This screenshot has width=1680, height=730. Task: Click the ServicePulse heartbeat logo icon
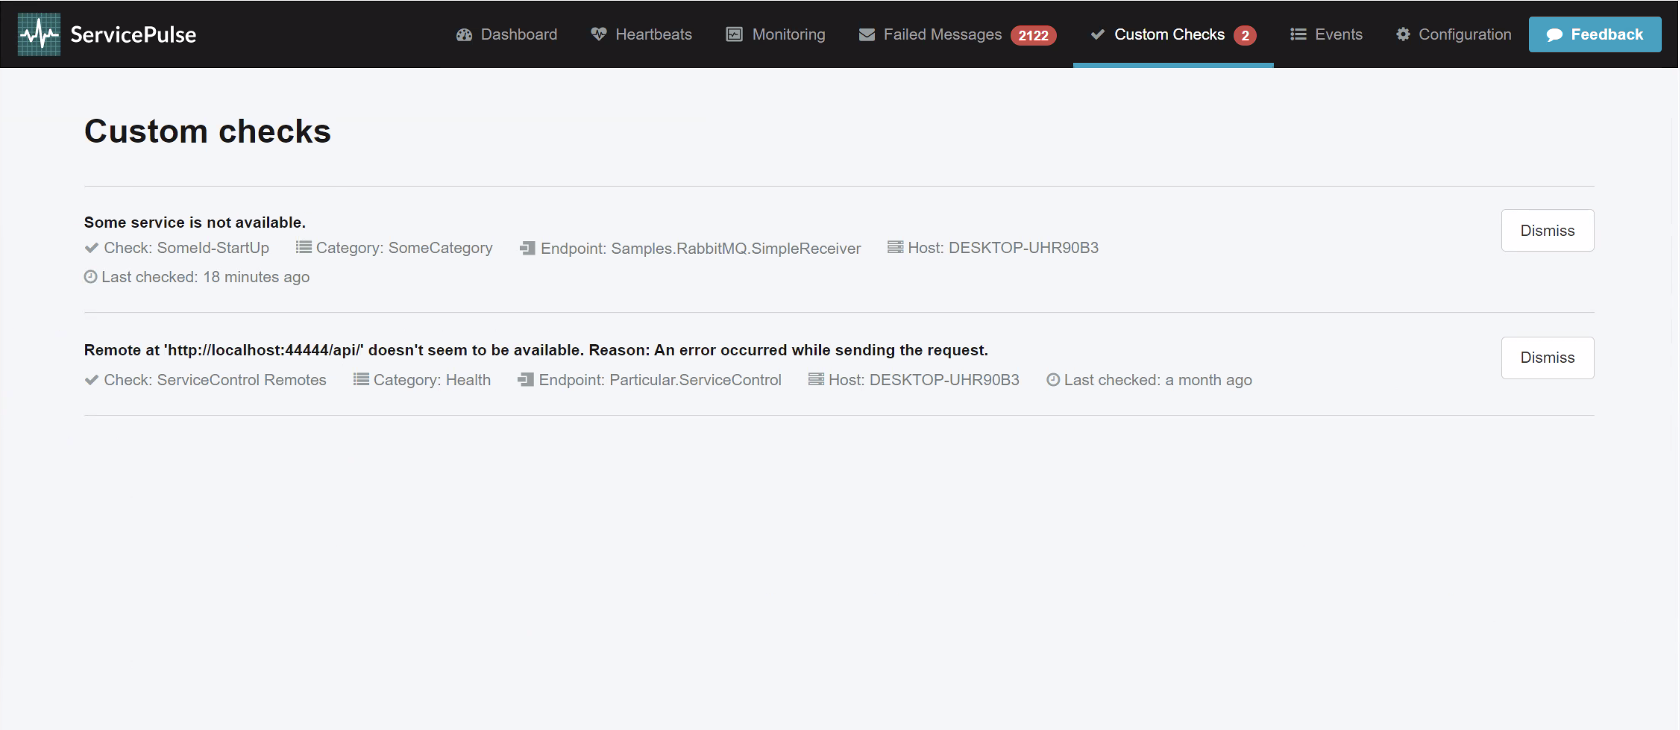point(39,34)
